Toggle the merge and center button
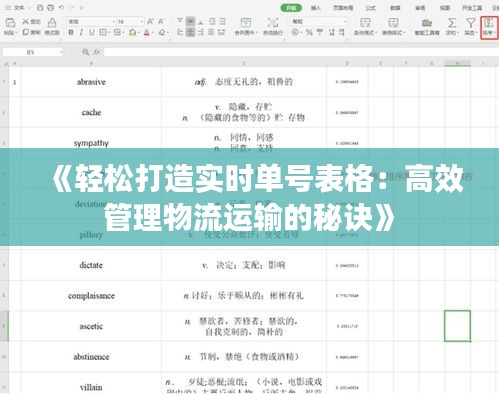499x394 pixels. (x=246, y=27)
